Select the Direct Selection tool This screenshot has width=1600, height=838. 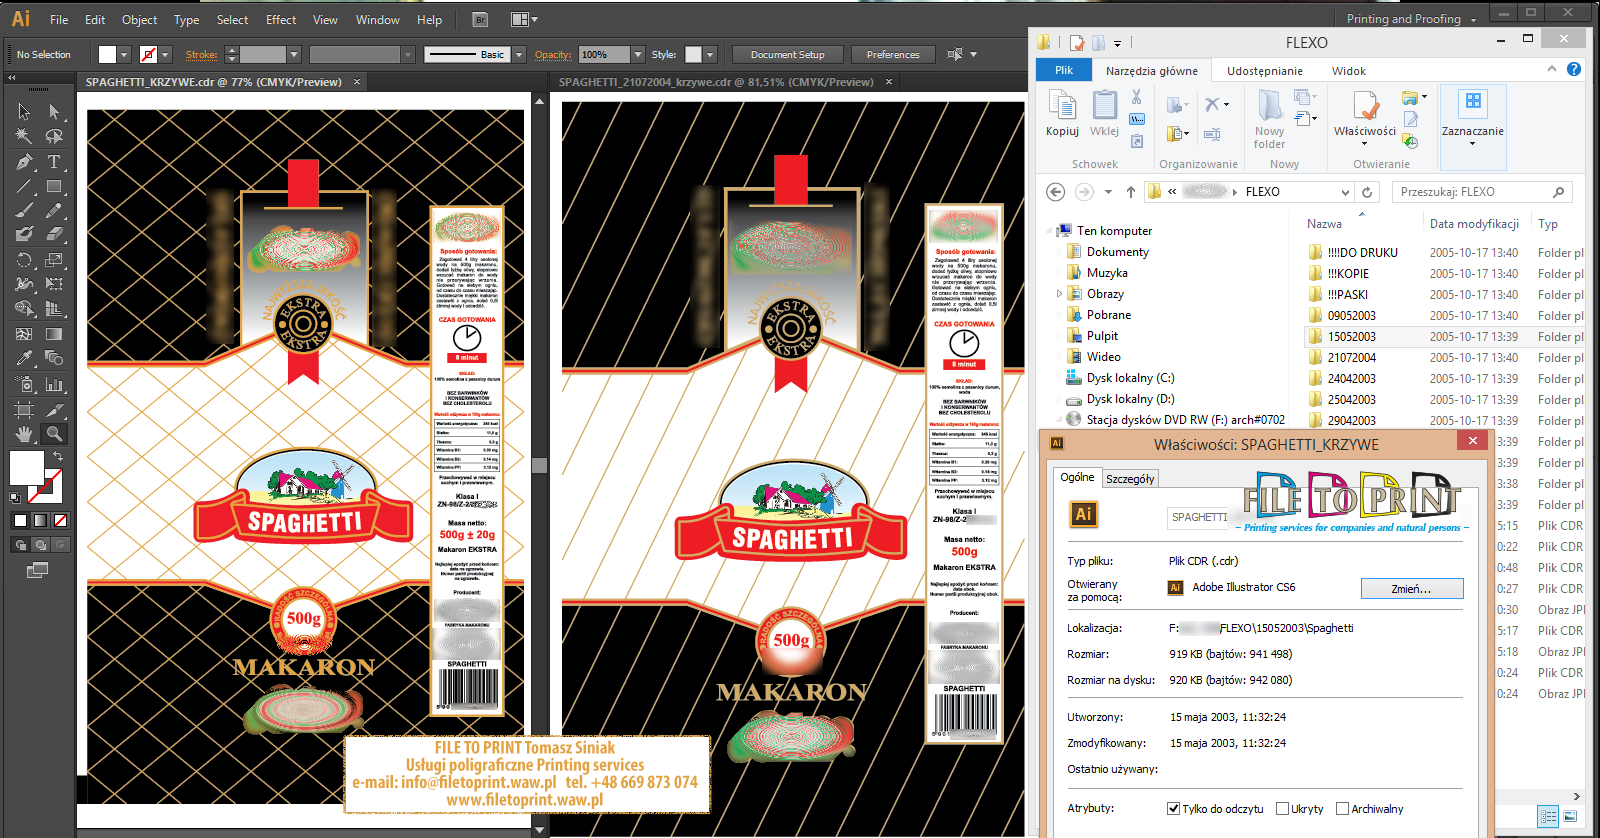(54, 111)
